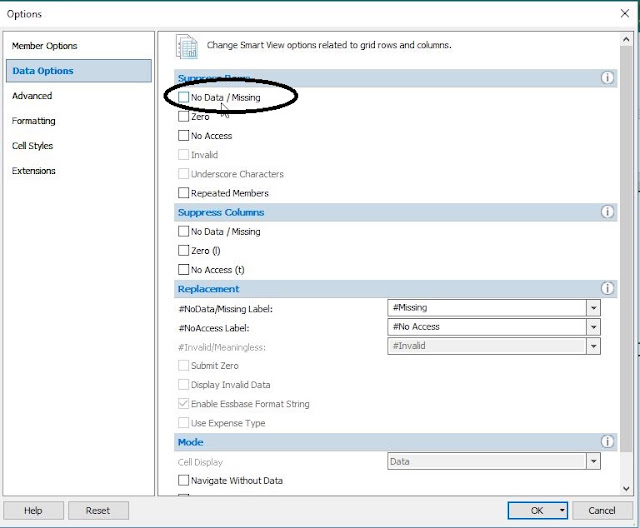Open info icon for Mode section
Image resolution: width=640 pixels, height=528 pixels.
point(607,441)
